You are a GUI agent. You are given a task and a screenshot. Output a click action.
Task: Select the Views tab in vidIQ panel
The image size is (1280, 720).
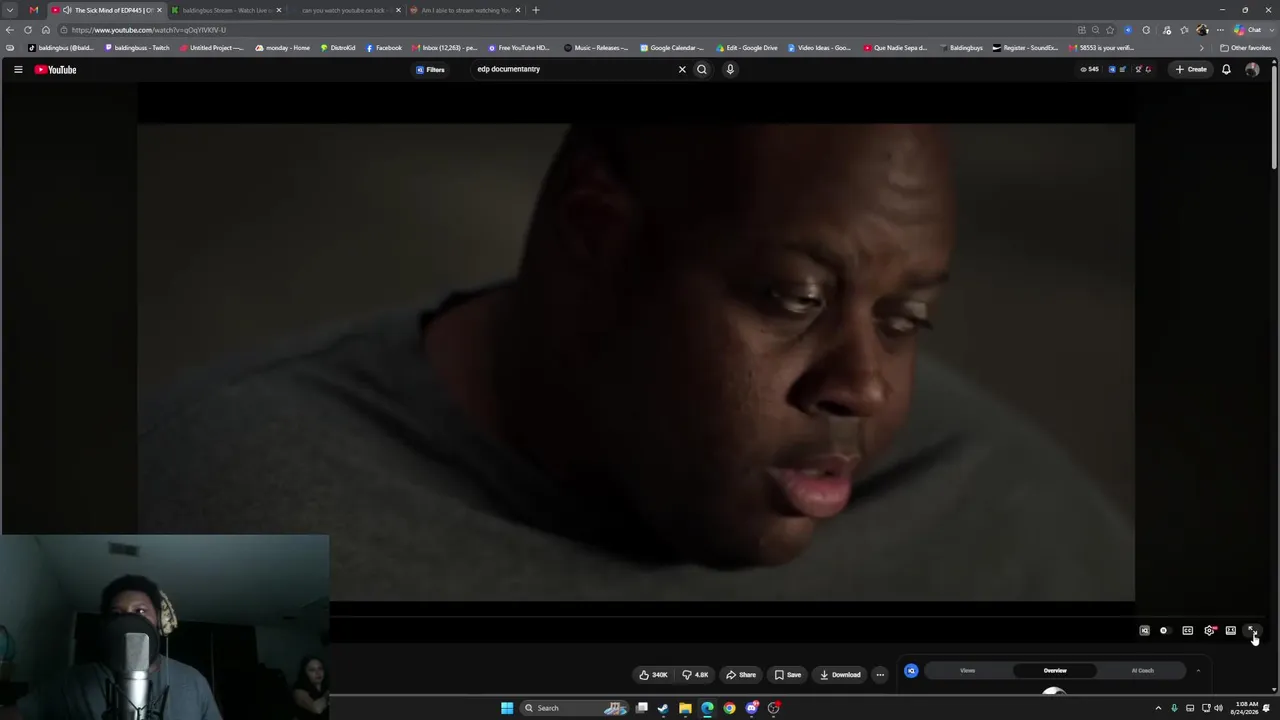(968, 671)
